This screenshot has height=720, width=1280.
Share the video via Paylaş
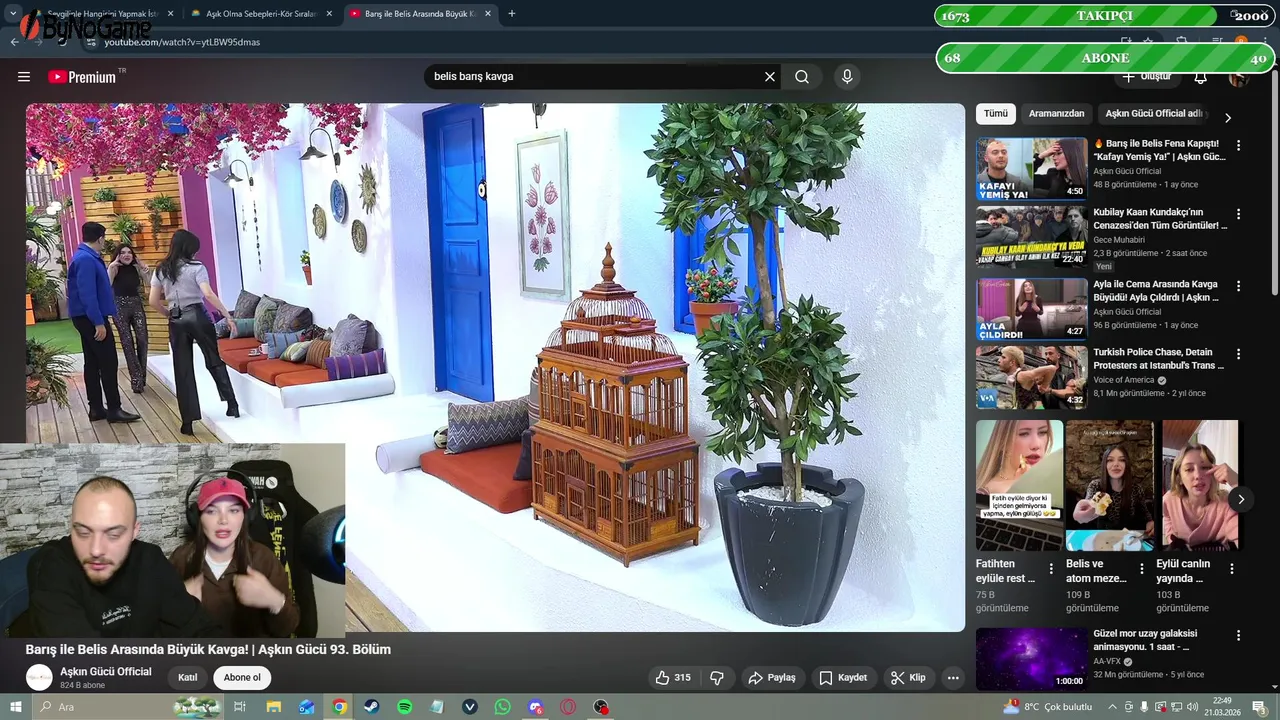point(772,678)
